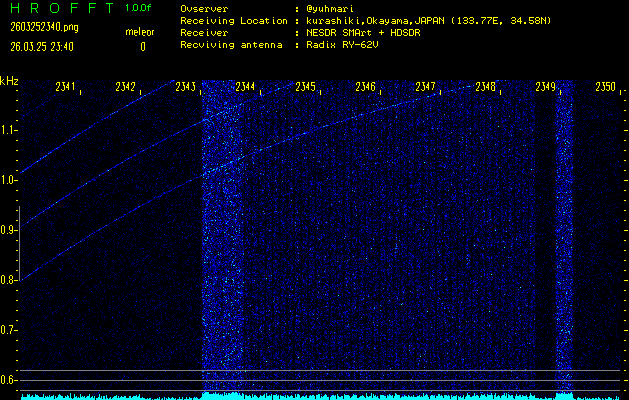Click the 2341 time marker

[x=66, y=88]
